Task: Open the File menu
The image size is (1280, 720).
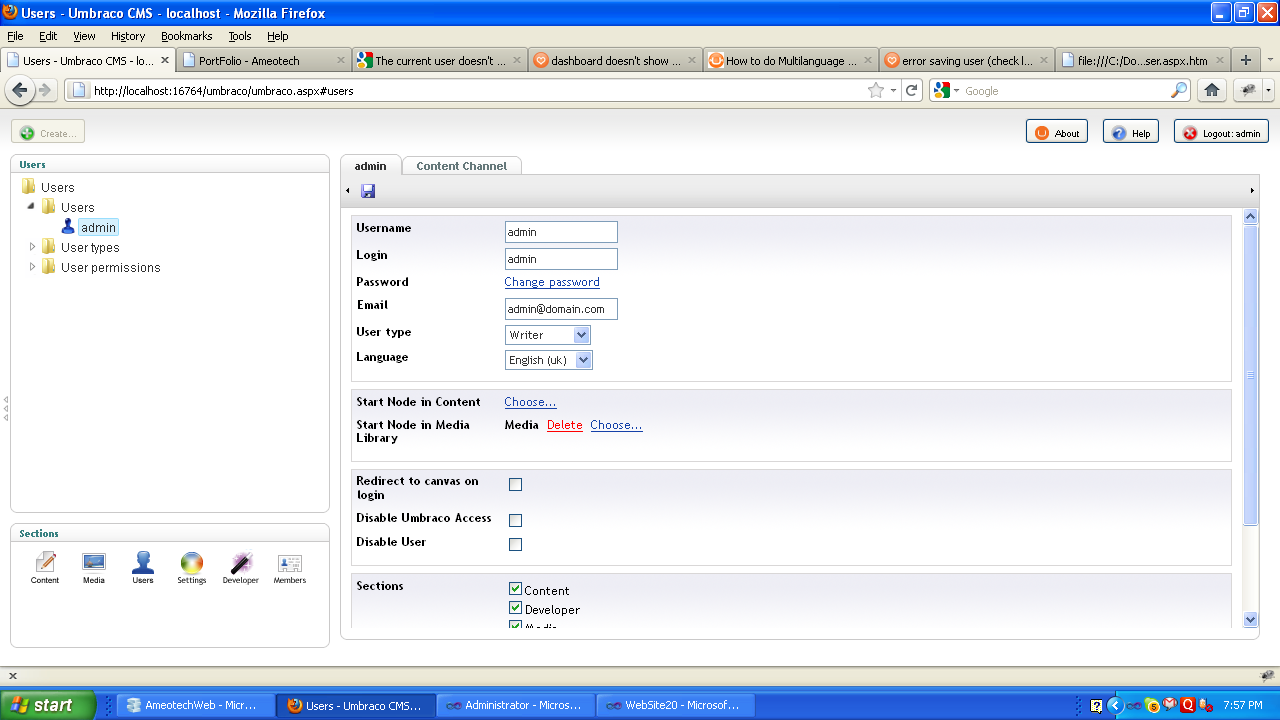Action: pyautogui.click(x=15, y=36)
